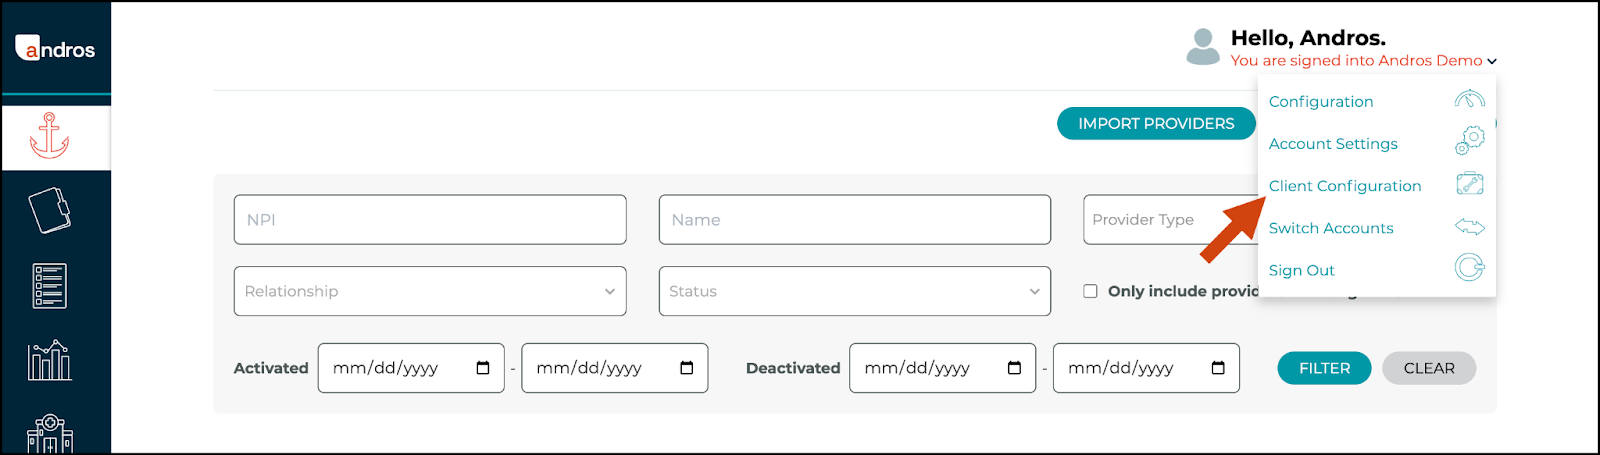Click the FILTER button

(x=1324, y=368)
